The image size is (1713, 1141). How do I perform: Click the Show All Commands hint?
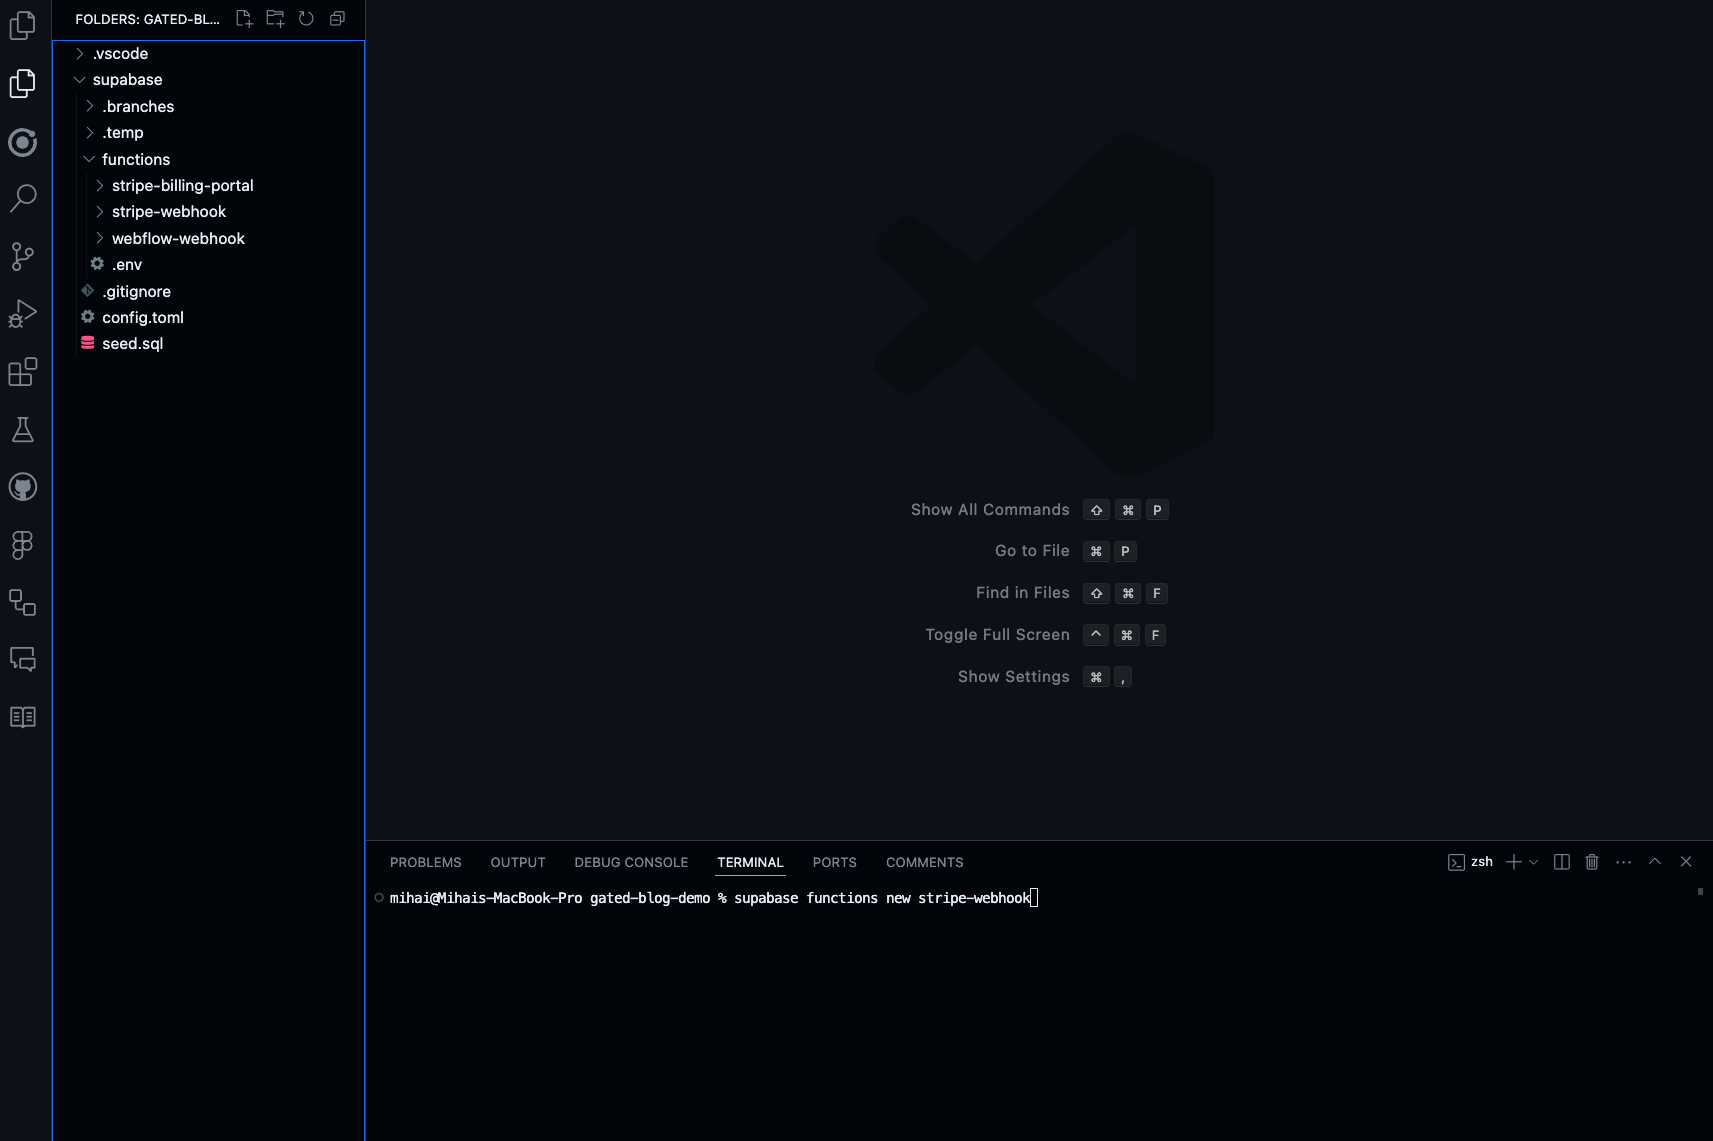[990, 510]
